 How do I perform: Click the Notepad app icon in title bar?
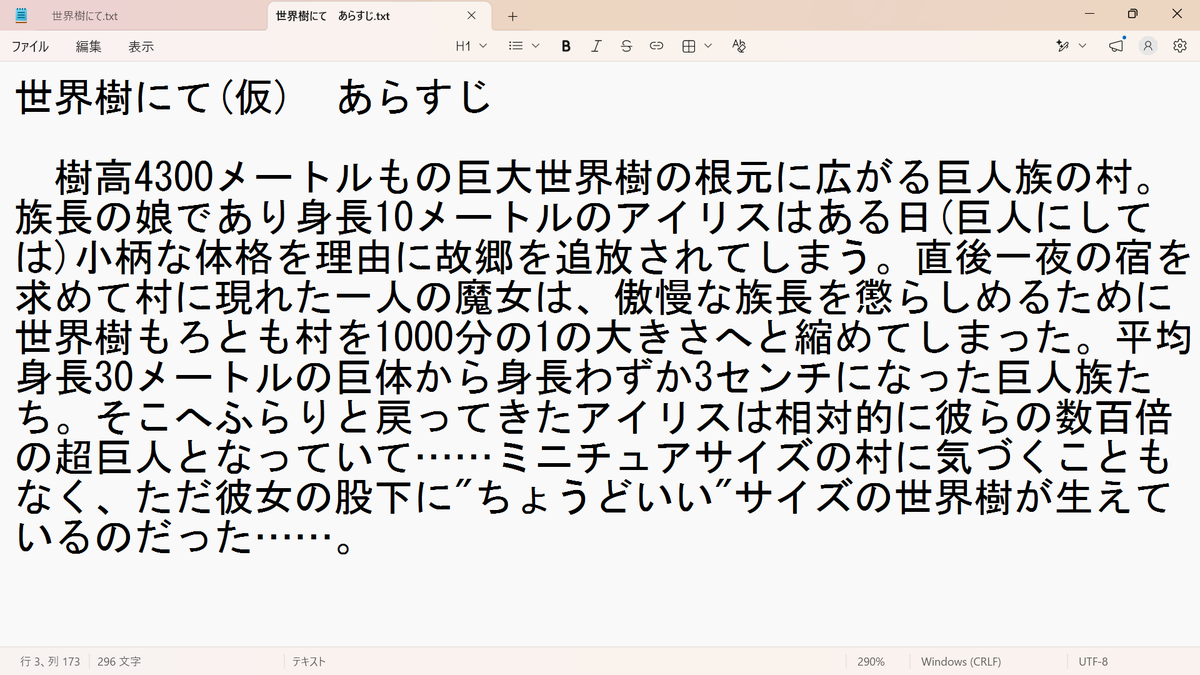click(x=21, y=15)
